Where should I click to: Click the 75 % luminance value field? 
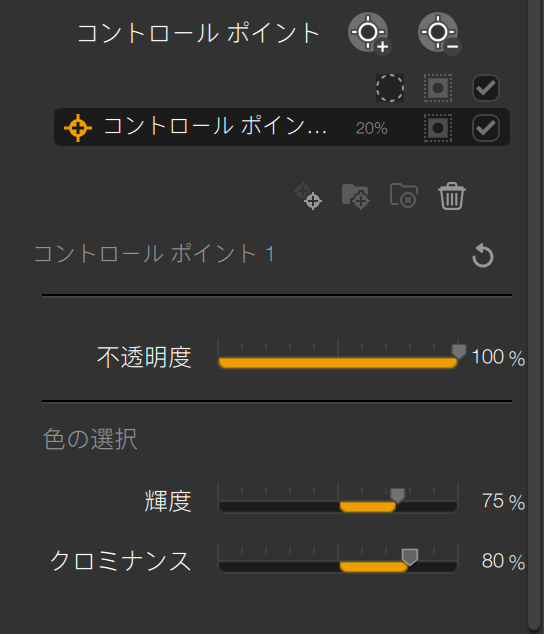point(503,501)
